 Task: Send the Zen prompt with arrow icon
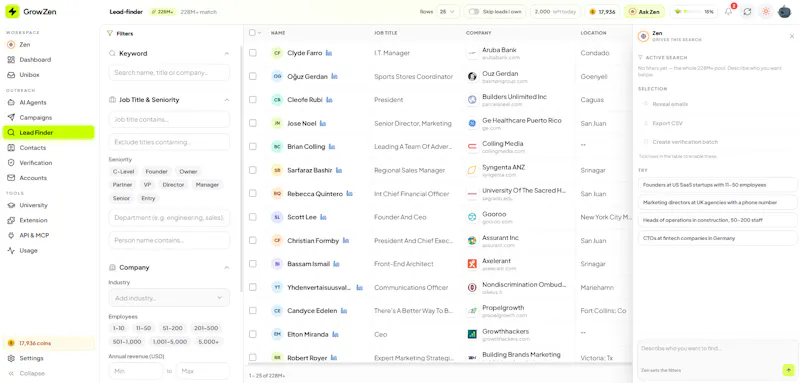click(x=788, y=370)
